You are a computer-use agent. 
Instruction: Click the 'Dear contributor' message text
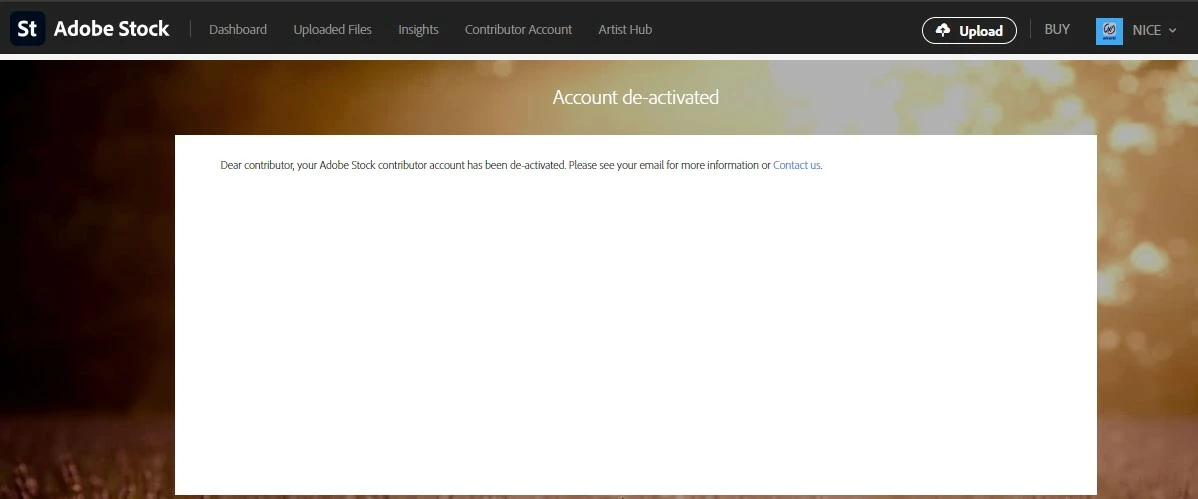pos(521,165)
